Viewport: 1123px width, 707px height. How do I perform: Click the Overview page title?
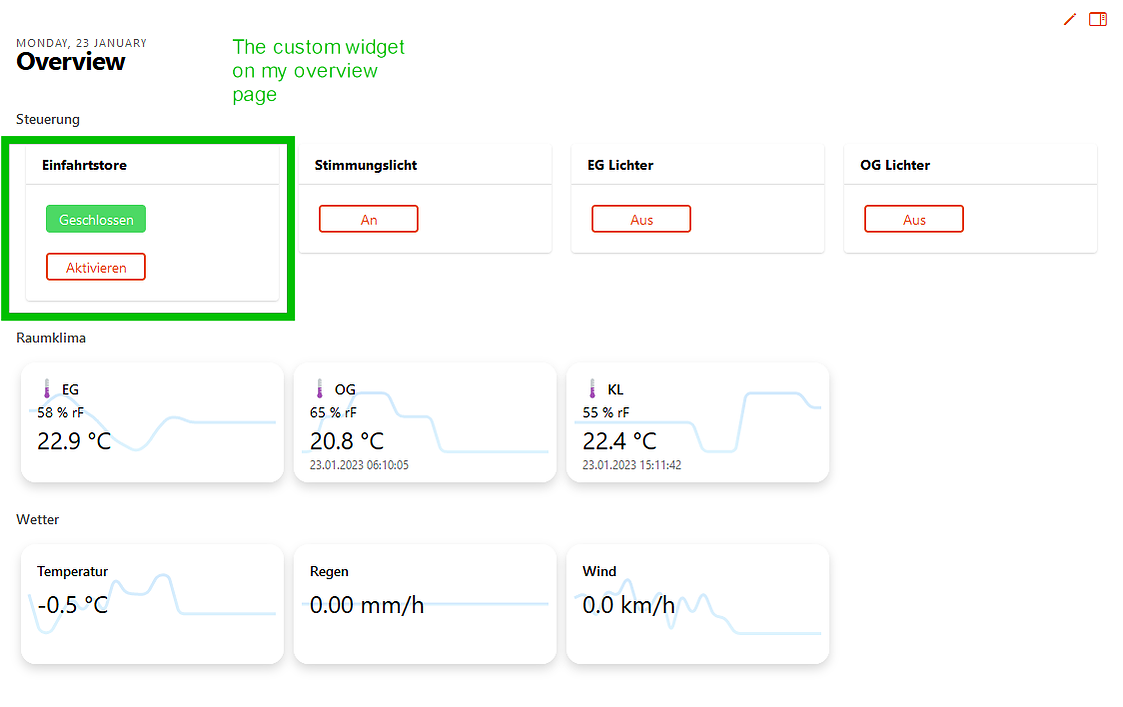point(71,62)
